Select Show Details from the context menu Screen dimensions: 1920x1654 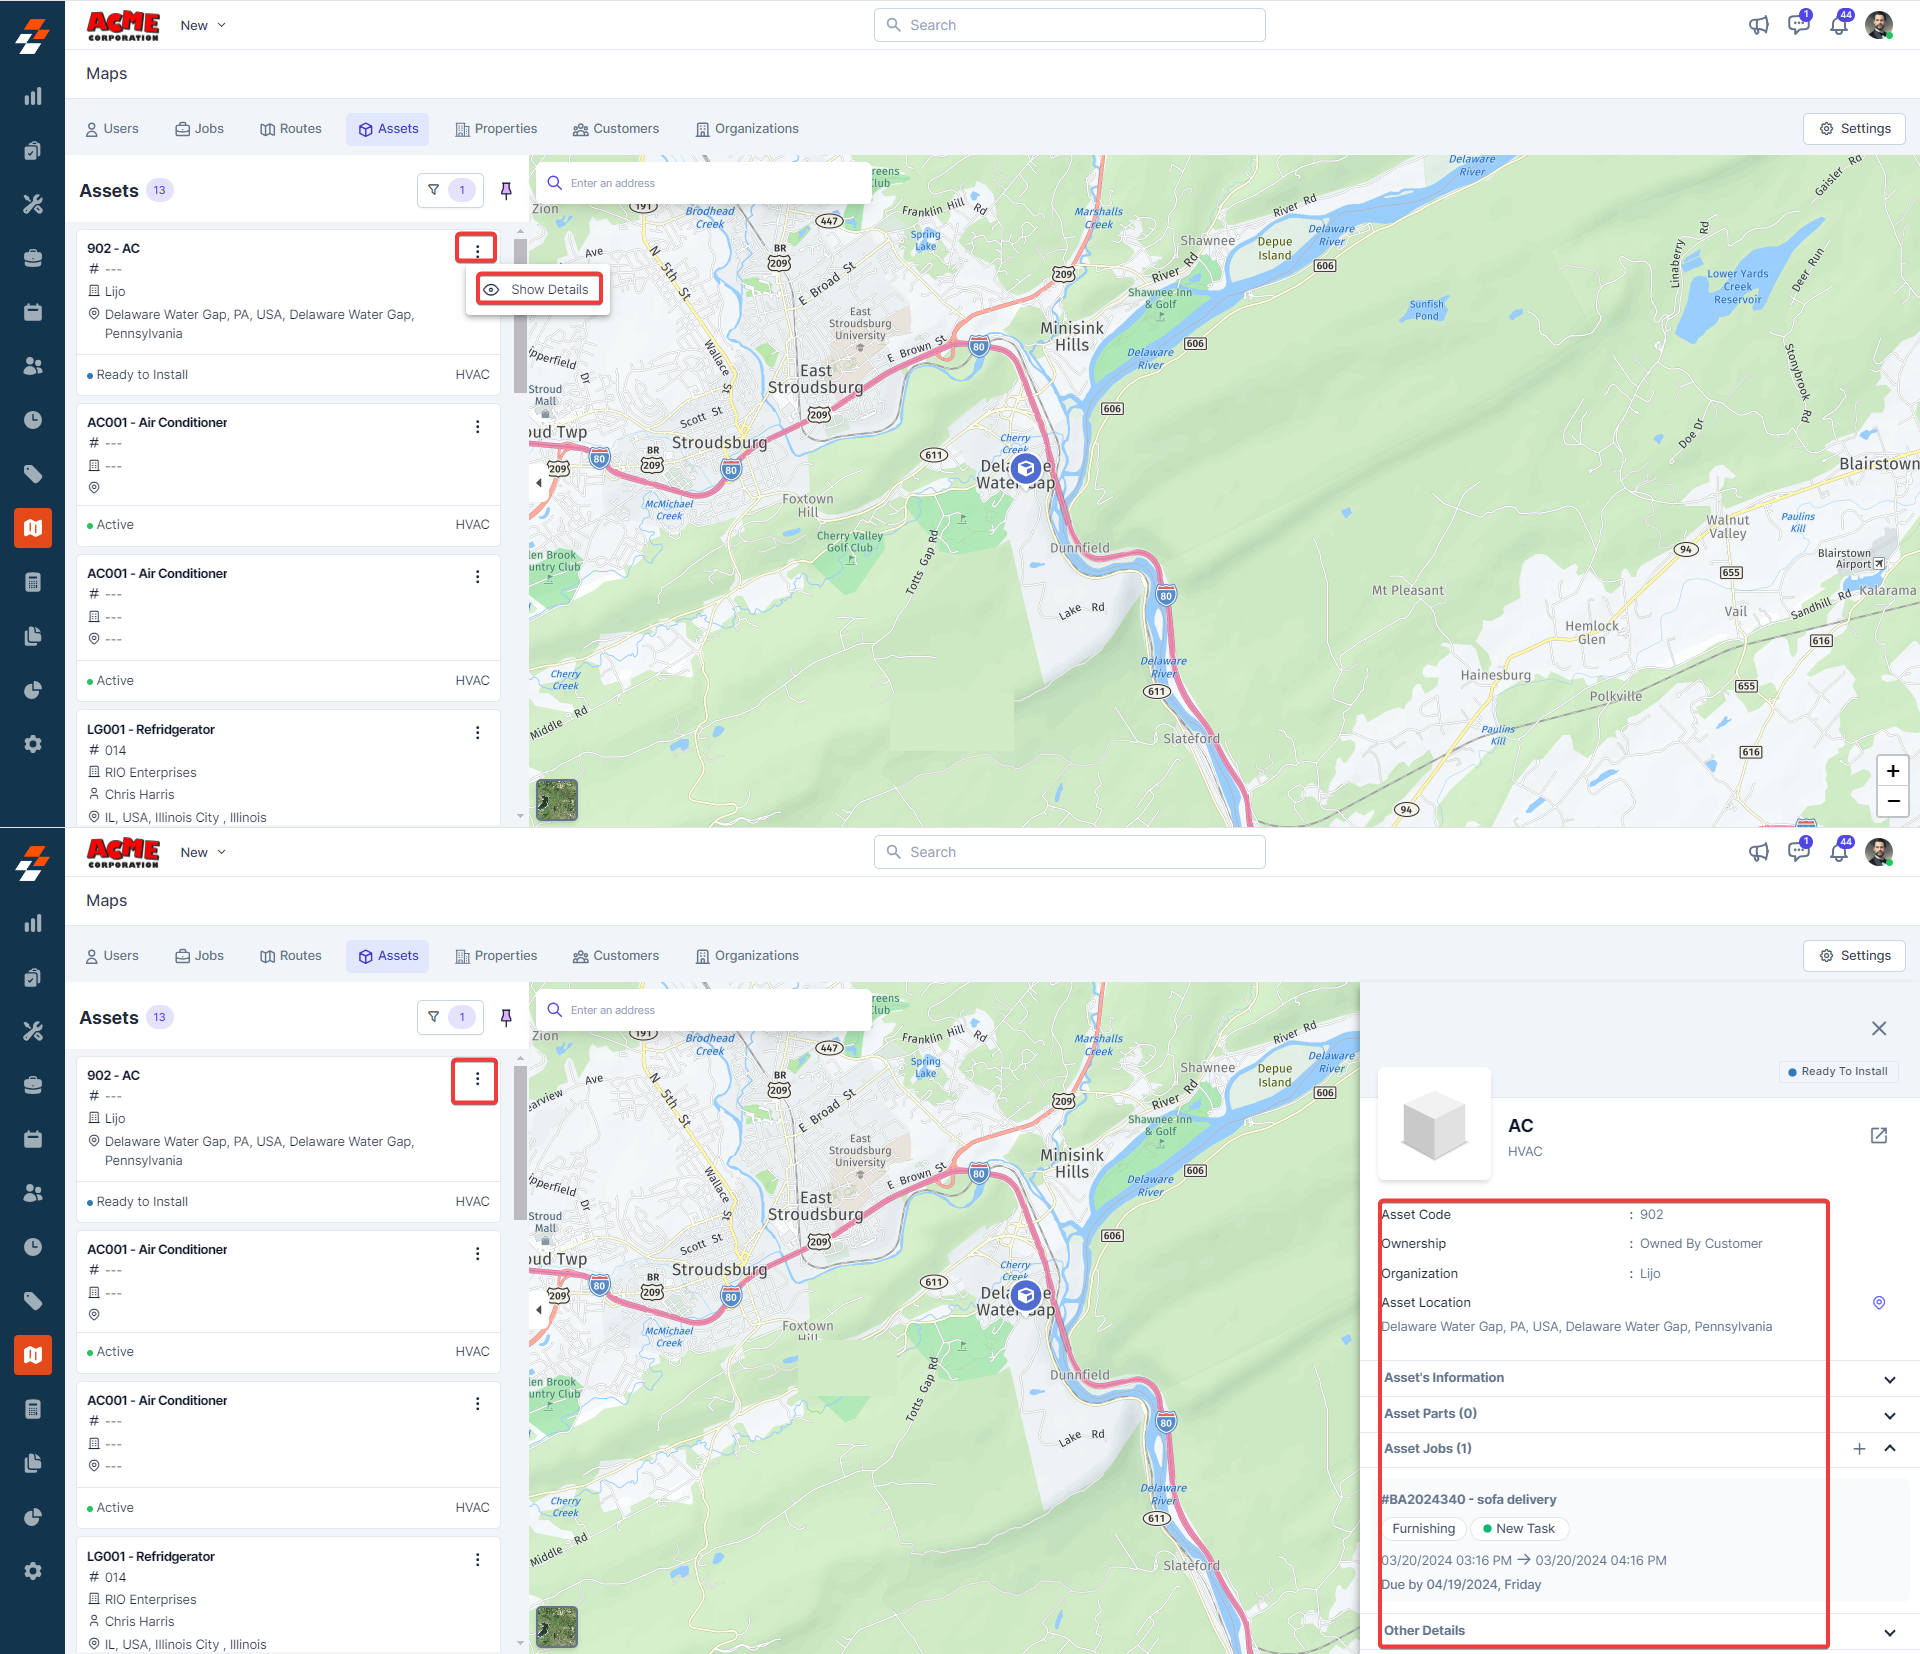click(x=540, y=289)
